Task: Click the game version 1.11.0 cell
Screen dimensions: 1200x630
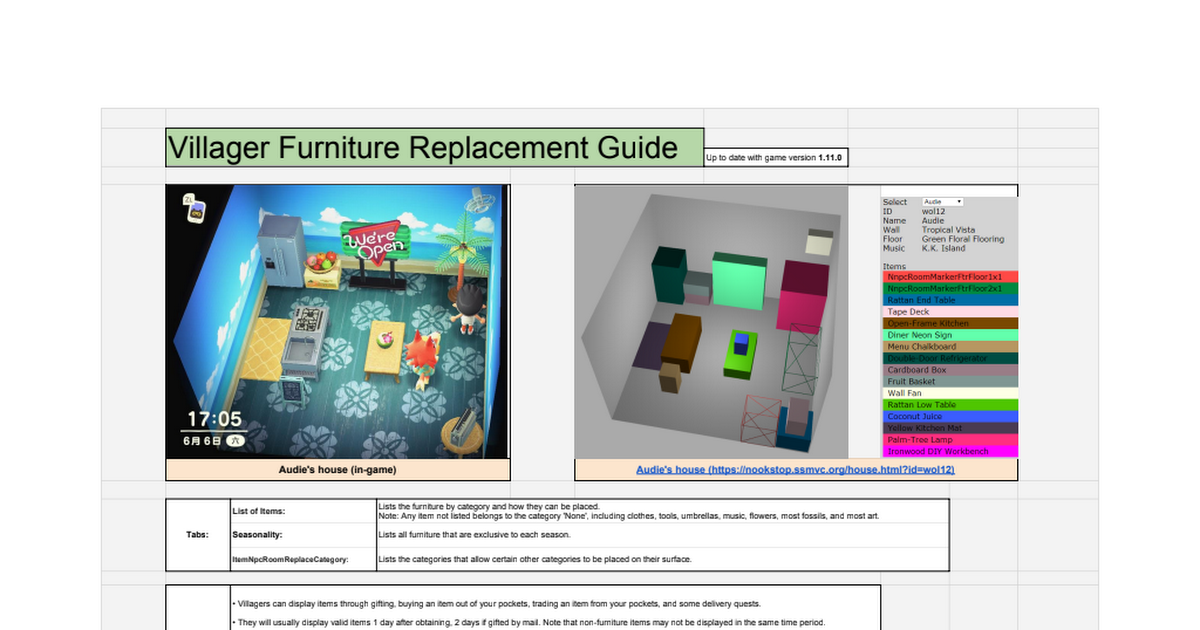Action: point(776,158)
